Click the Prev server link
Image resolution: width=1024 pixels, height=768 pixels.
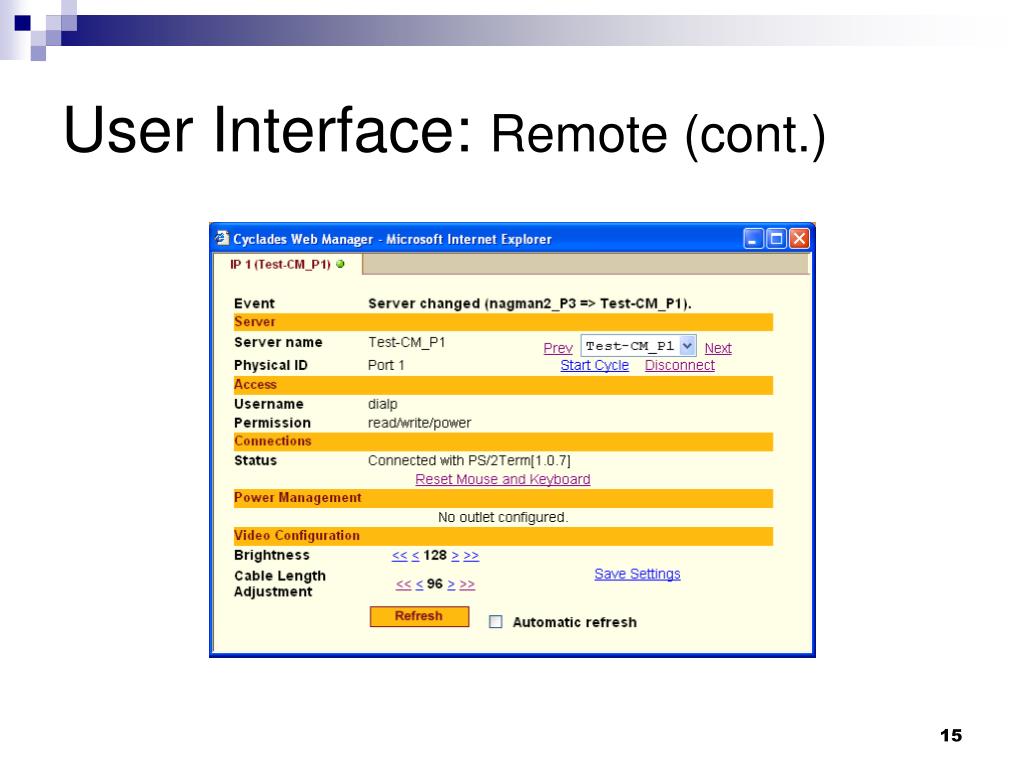coord(558,348)
